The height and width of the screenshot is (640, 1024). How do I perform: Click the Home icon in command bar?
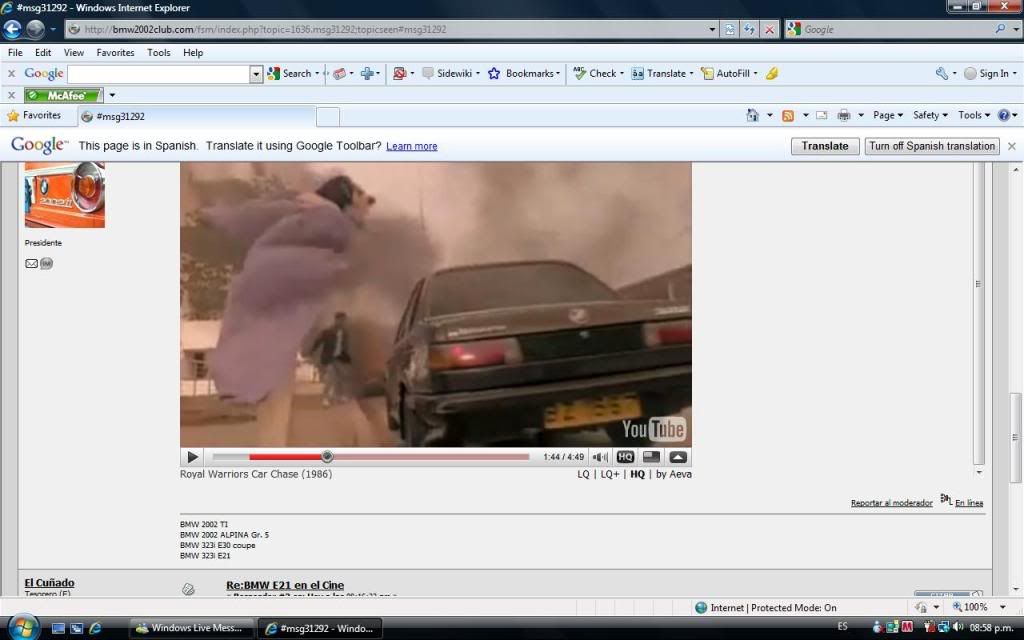[x=752, y=116]
